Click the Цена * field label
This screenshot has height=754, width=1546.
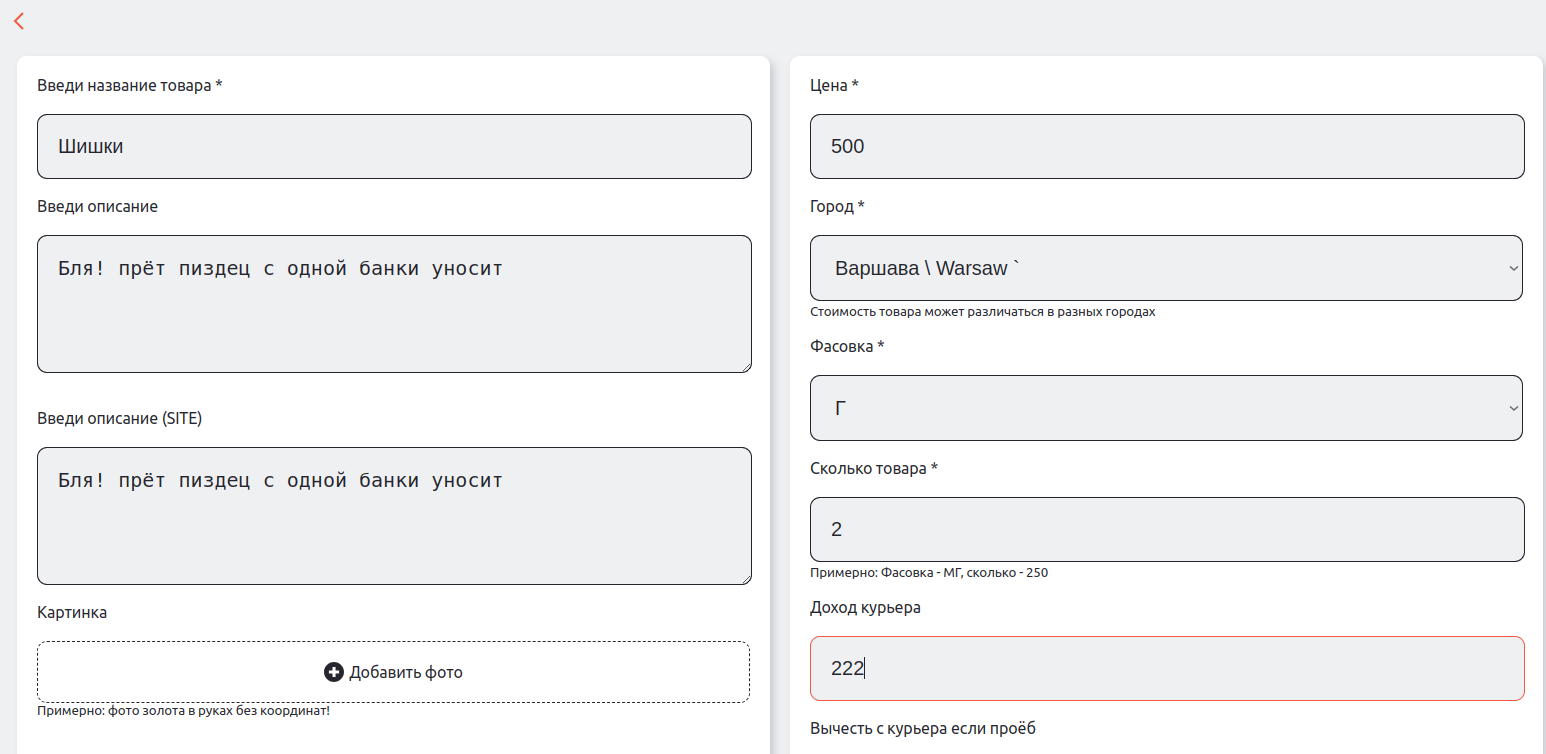tap(834, 86)
